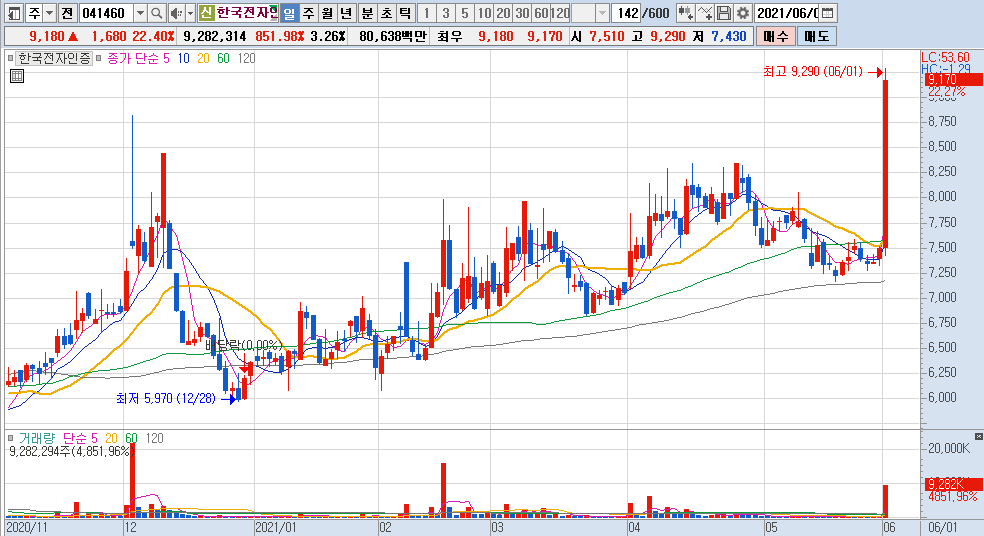Screen dimensions: 984x536
Task: Click the small square before 거래량 label
Action: coord(10,438)
